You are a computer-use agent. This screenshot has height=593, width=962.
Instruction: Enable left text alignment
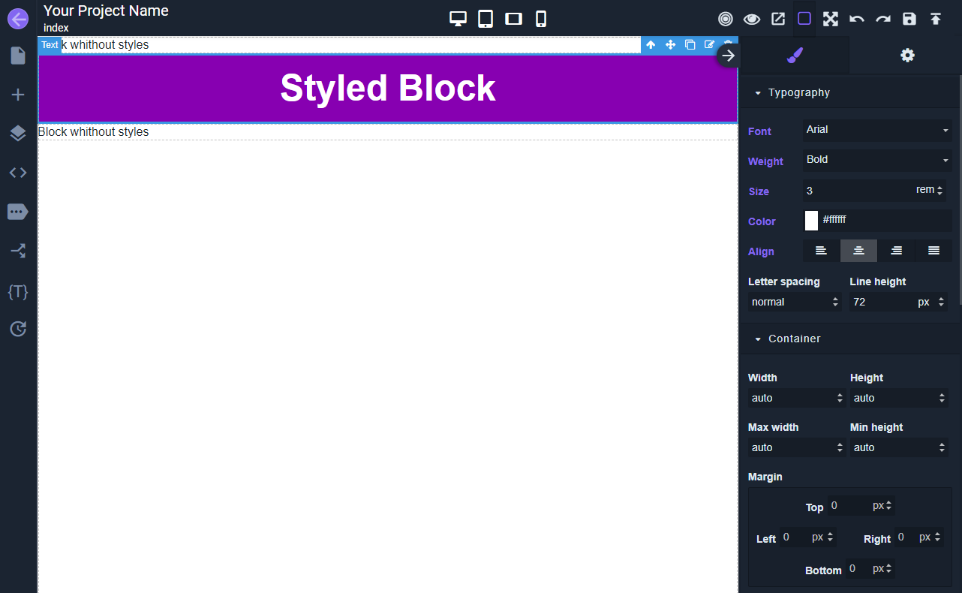click(820, 250)
